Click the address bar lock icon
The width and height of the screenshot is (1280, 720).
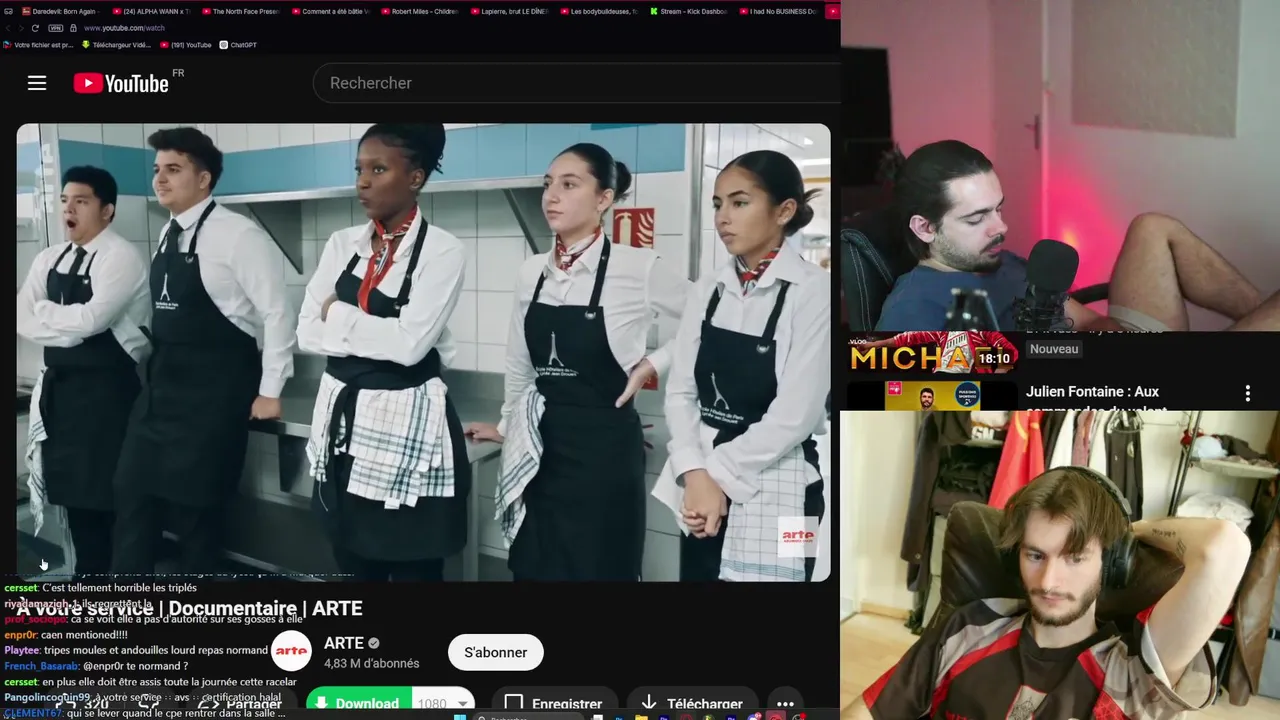click(73, 28)
